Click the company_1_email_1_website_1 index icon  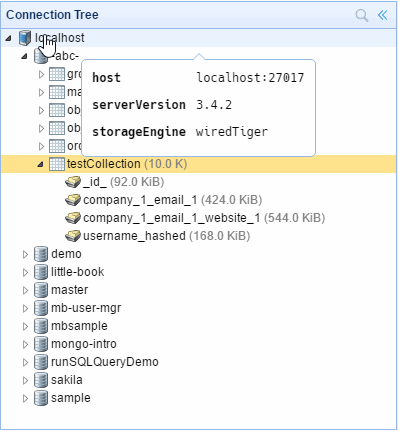73,218
